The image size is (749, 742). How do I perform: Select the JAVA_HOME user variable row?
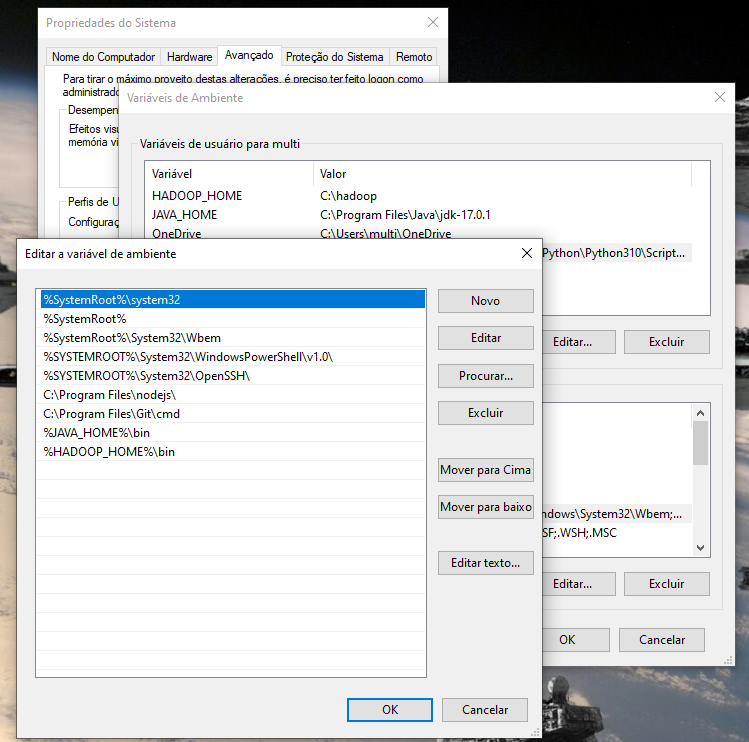point(421,215)
